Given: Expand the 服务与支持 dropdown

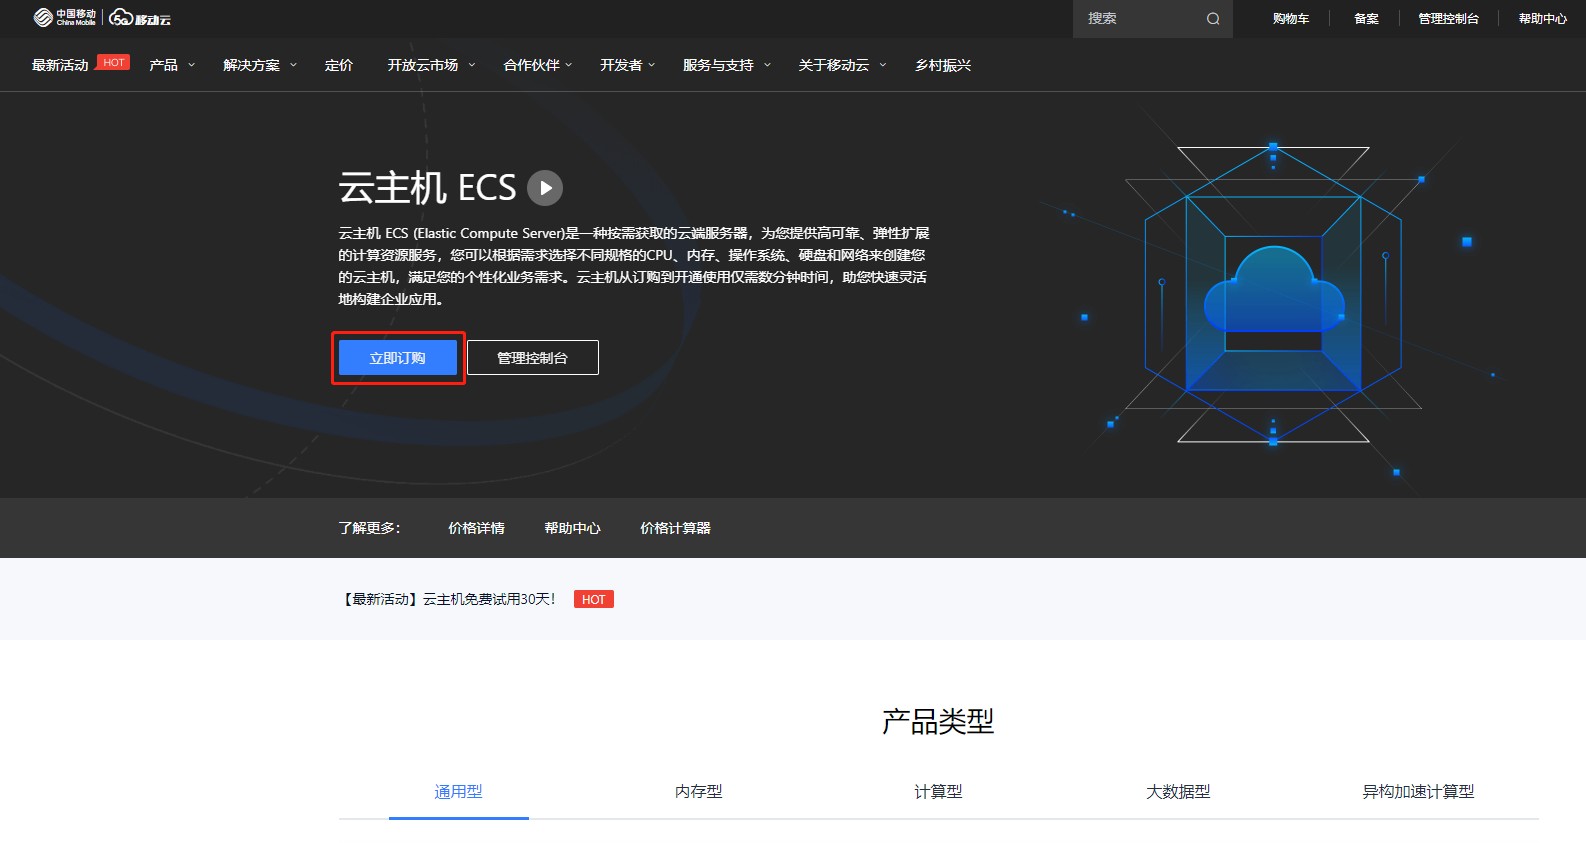Looking at the screenshot, I should tap(727, 65).
